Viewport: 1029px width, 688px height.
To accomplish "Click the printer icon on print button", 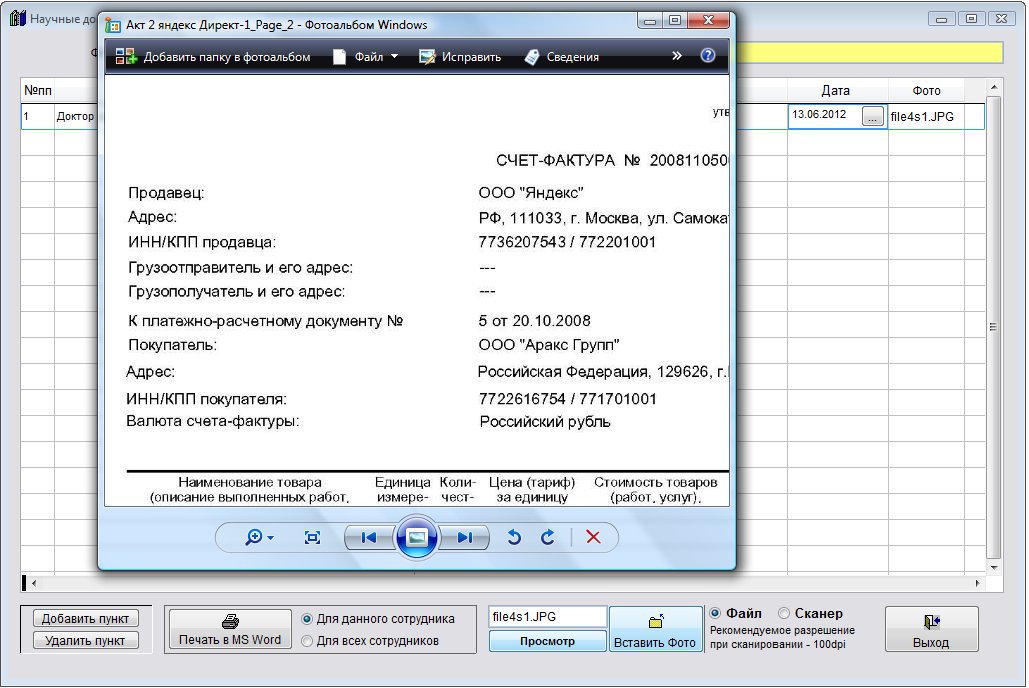I will (230, 620).
